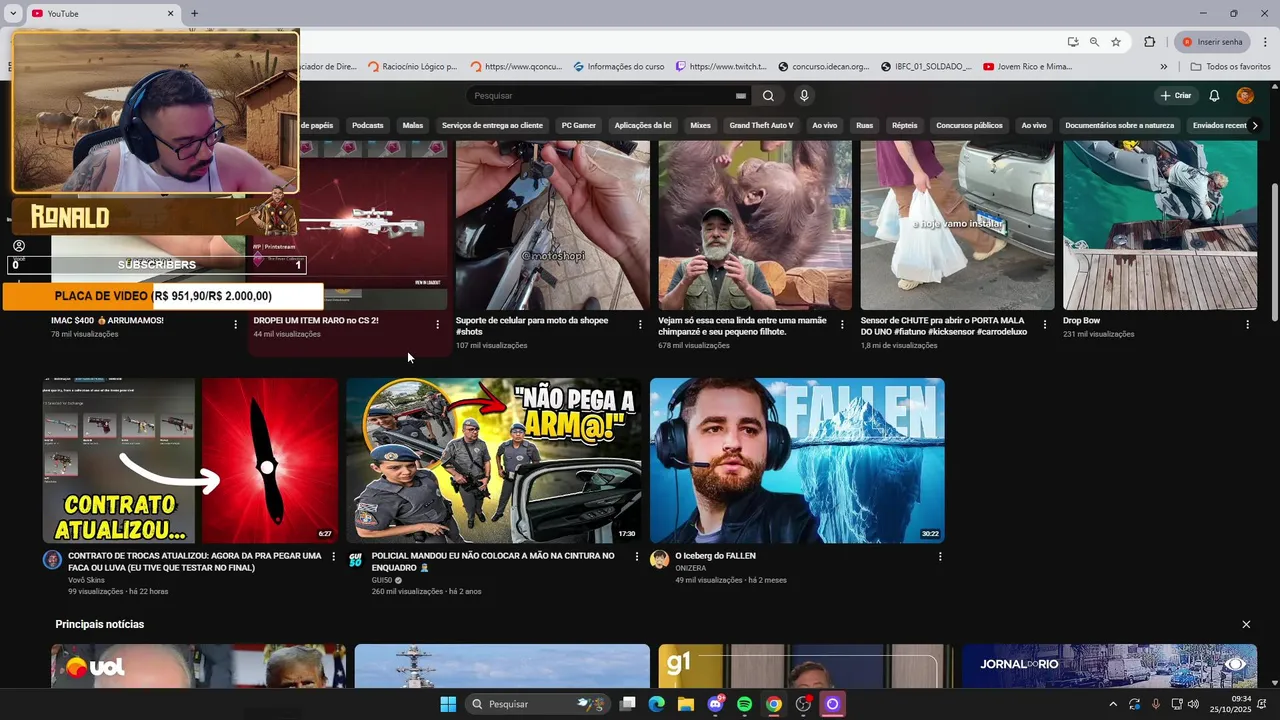Open the Windows Start menu
Screen dimensions: 1280x720
[448, 704]
